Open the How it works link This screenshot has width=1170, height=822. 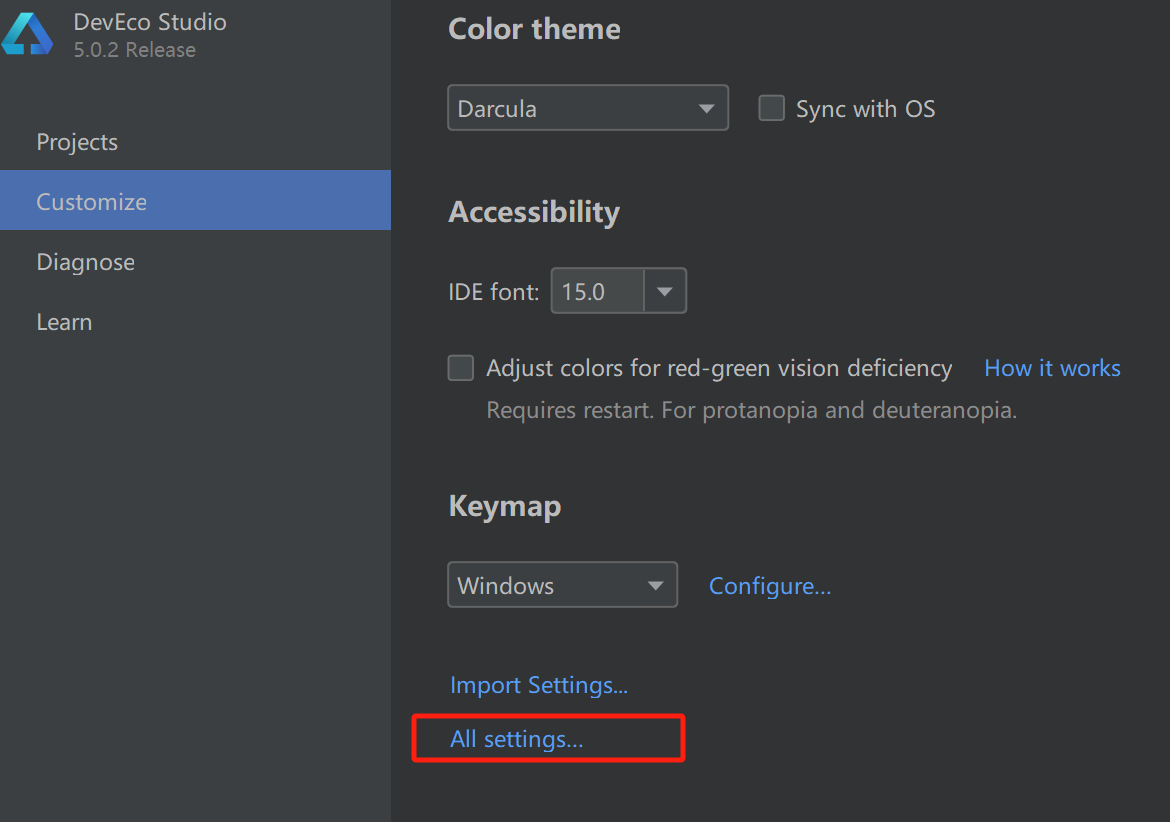(x=1052, y=368)
